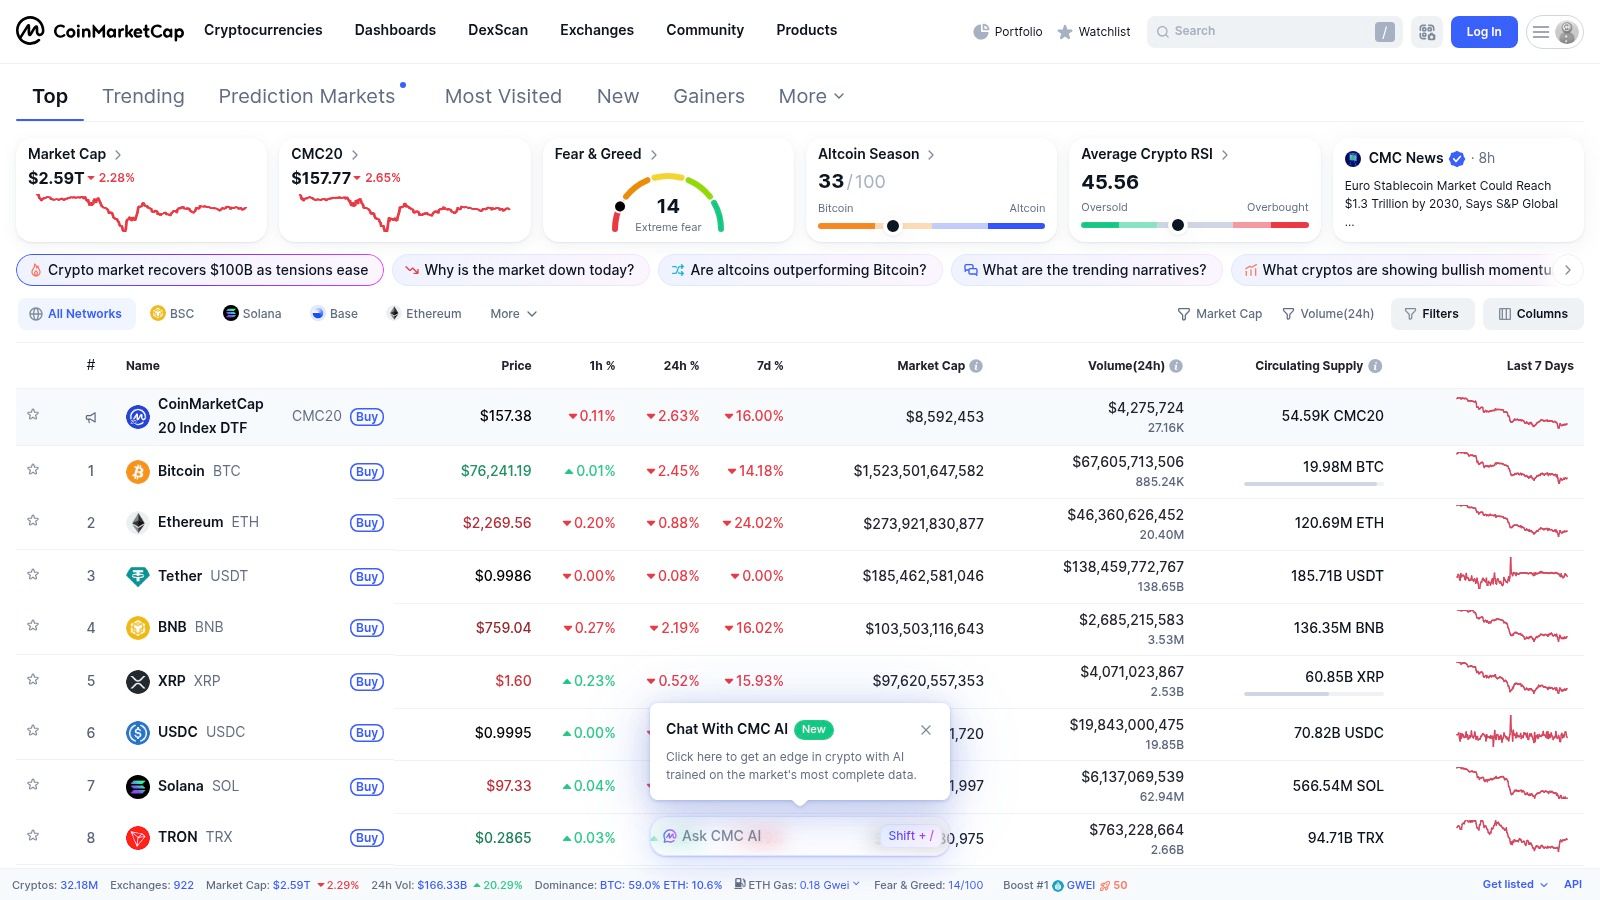
Task: Star Bitcoin to add it to watchlist
Action: point(33,471)
